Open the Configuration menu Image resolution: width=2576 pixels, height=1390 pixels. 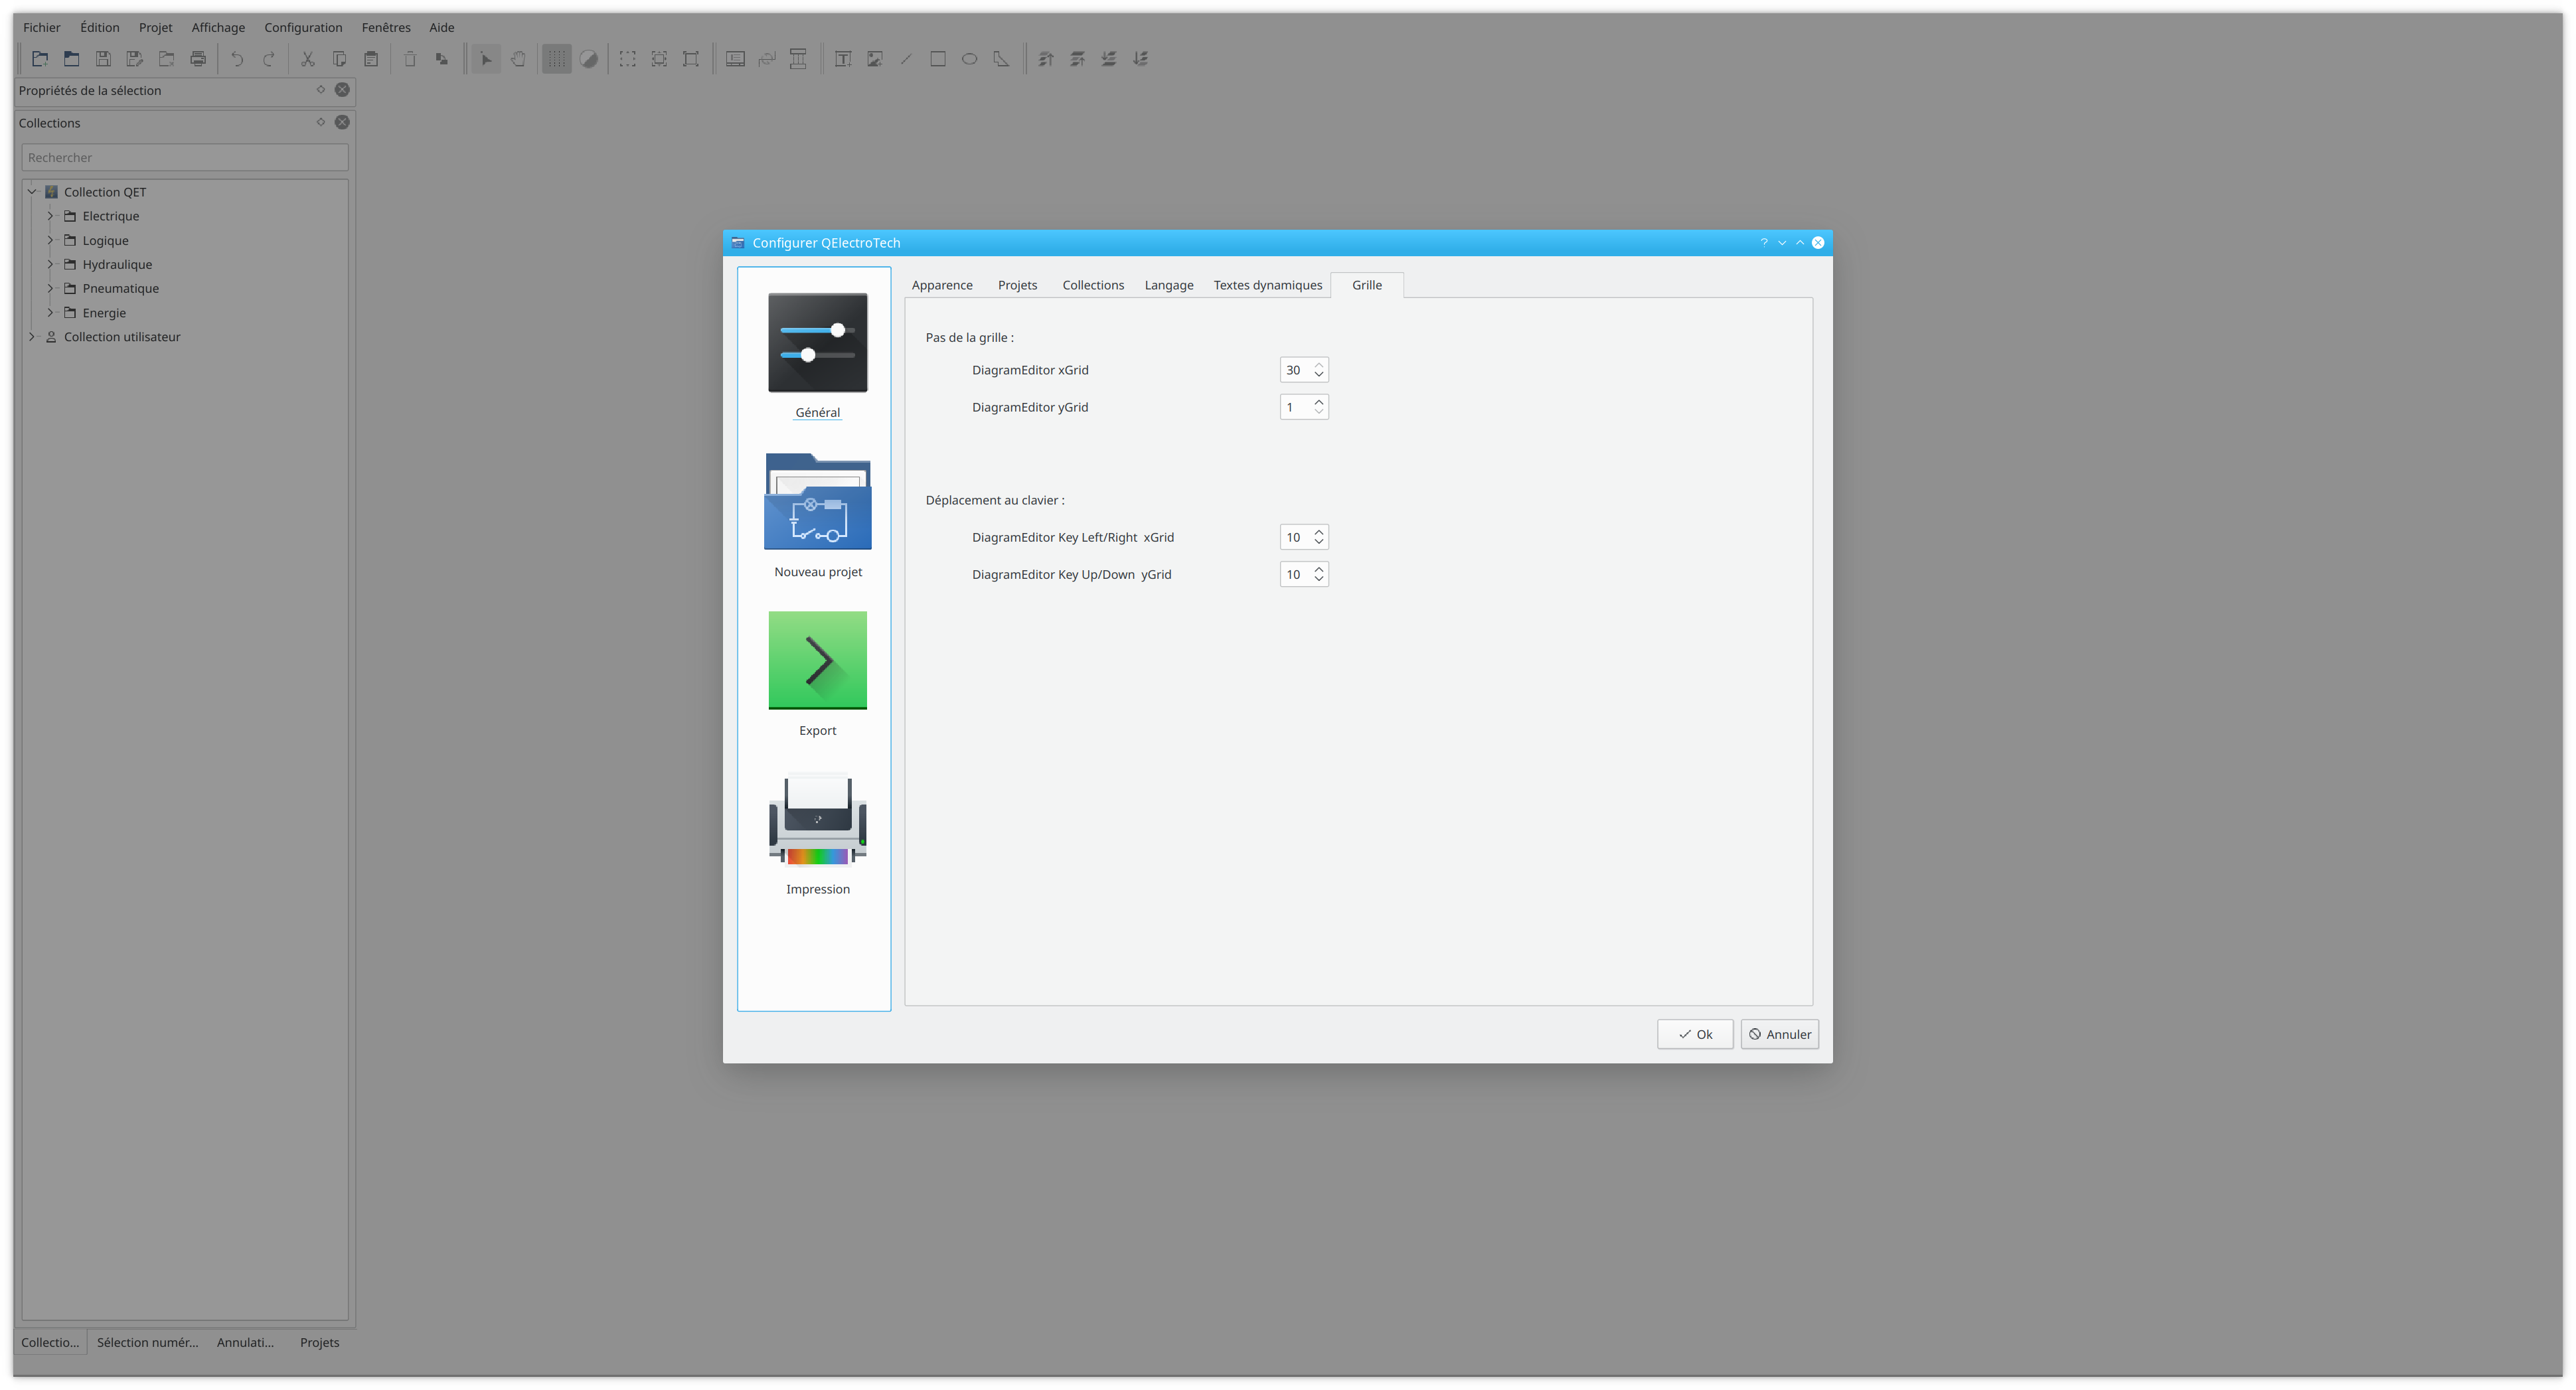click(x=303, y=27)
